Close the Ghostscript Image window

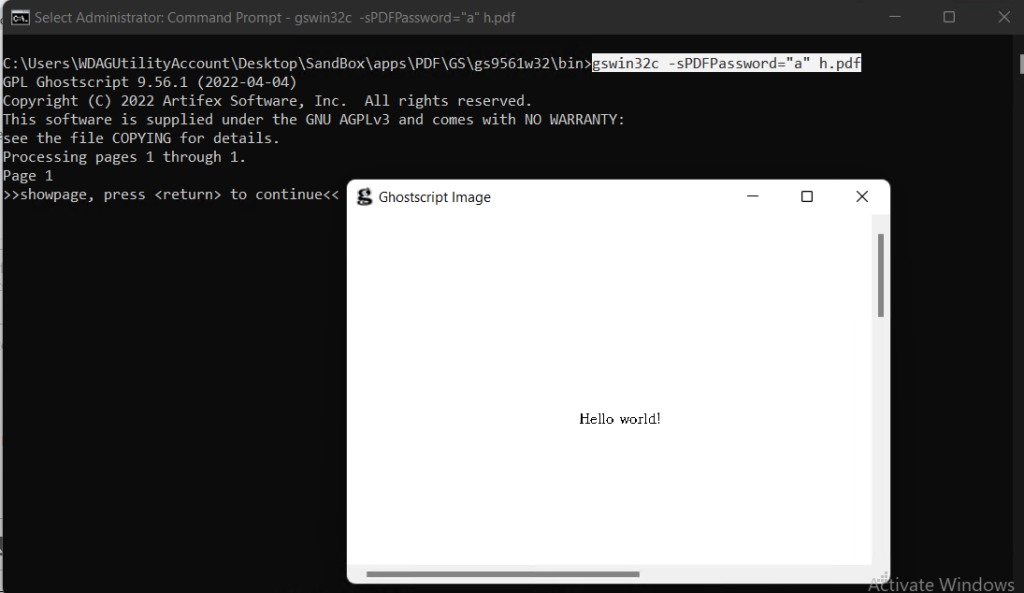(861, 197)
